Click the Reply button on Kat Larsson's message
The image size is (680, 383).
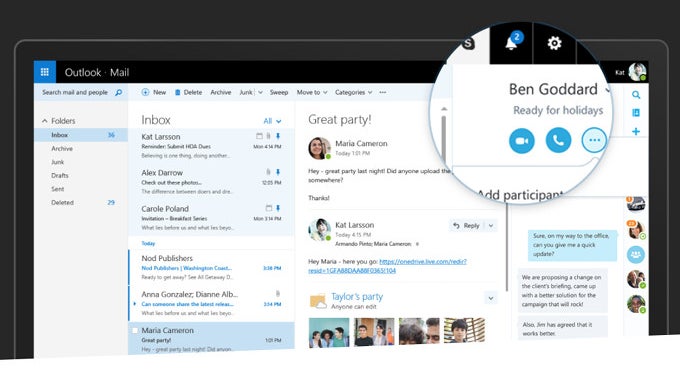pyautogui.click(x=467, y=226)
